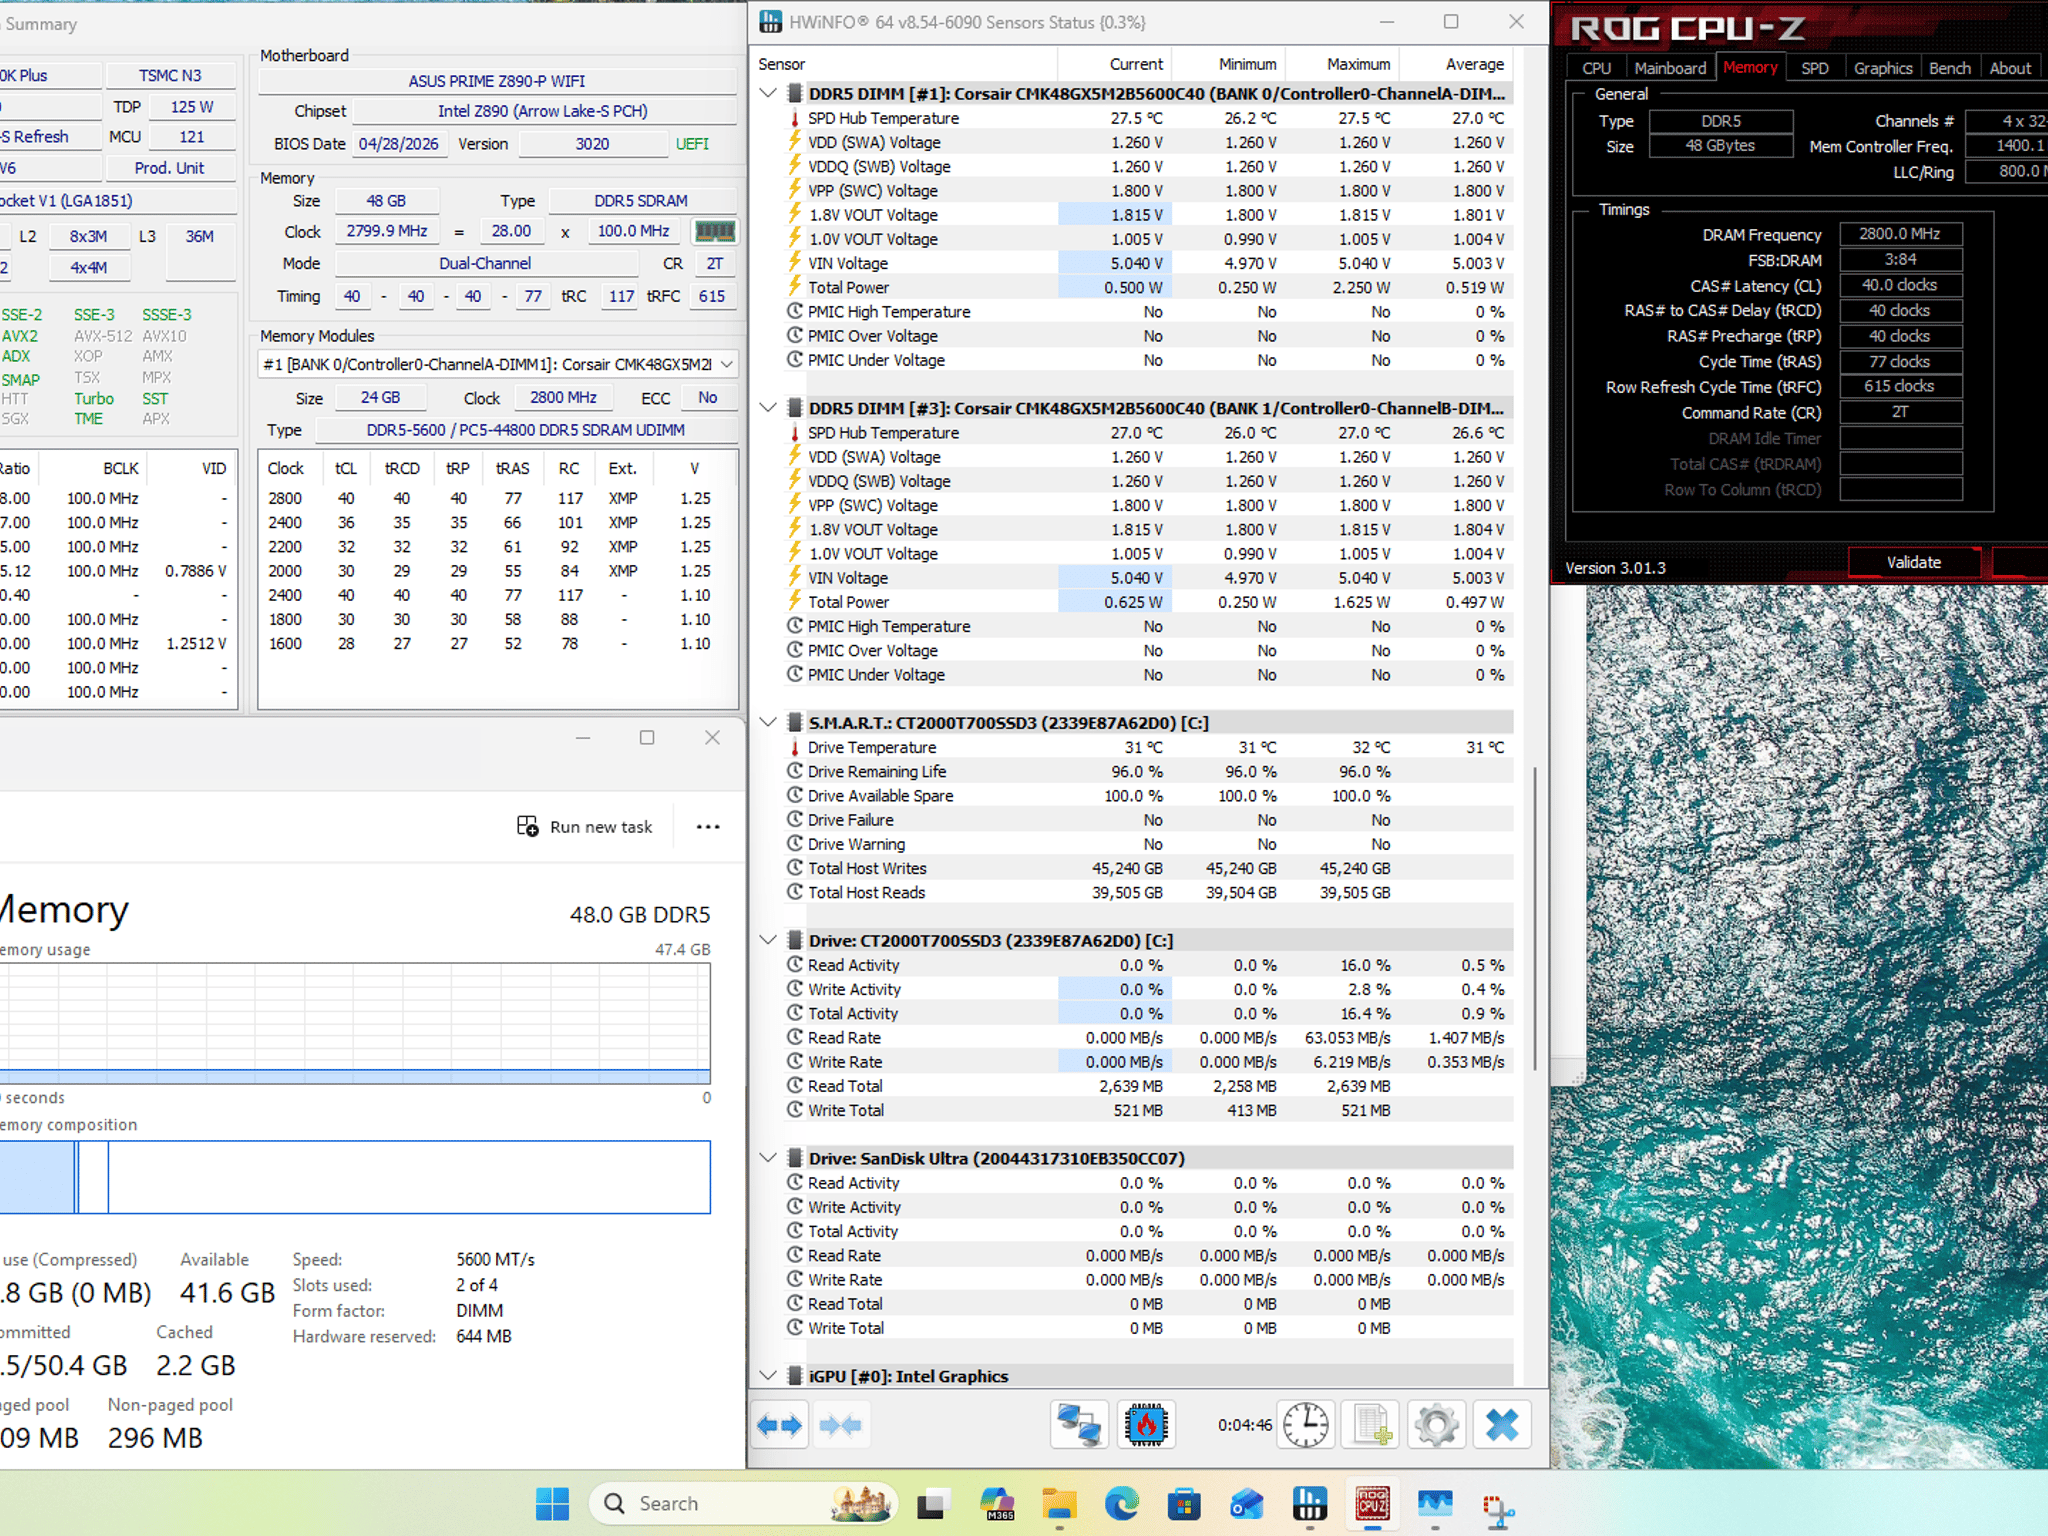Select the Total Host Writes sensor row
The height and width of the screenshot is (1536, 2048).
point(1148,868)
